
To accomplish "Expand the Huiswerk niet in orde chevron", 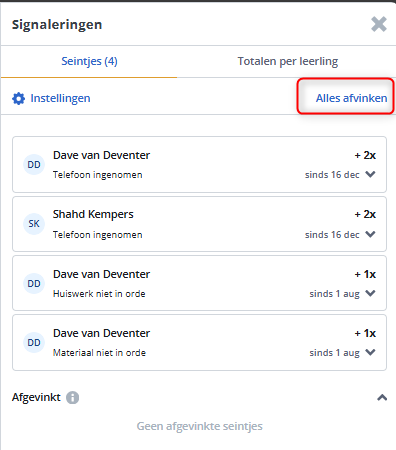I will [x=370, y=293].
